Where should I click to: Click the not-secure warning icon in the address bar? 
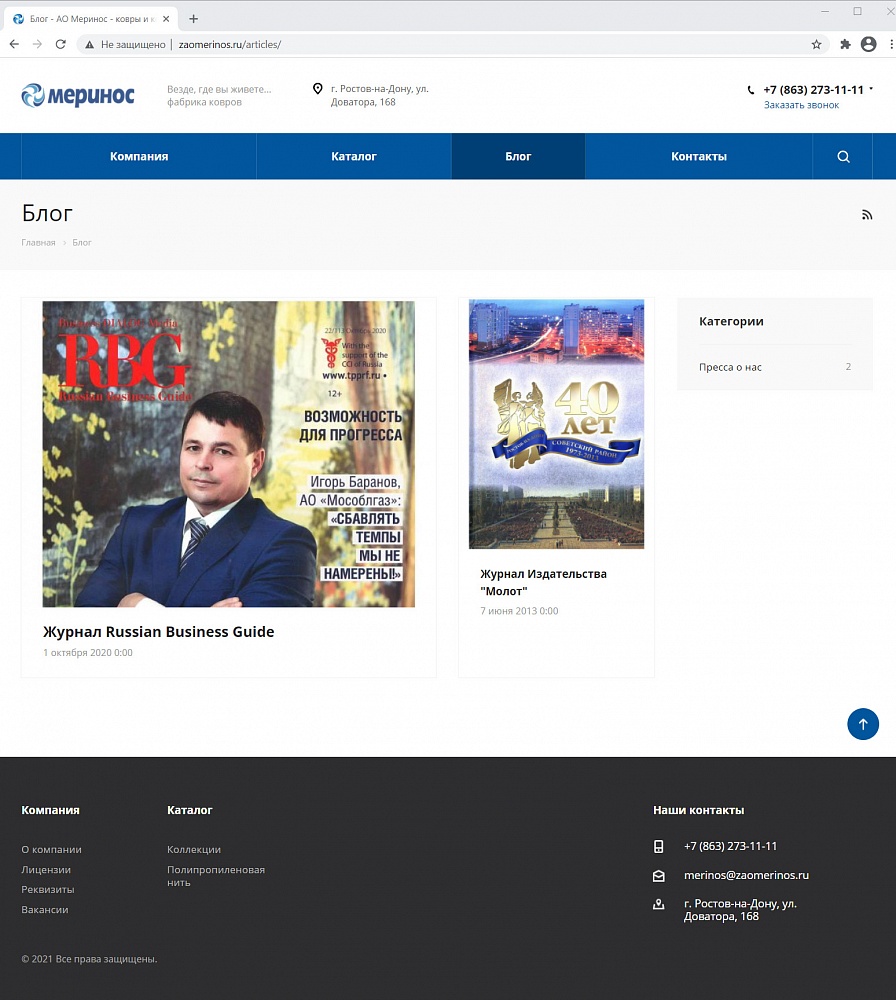pos(89,45)
